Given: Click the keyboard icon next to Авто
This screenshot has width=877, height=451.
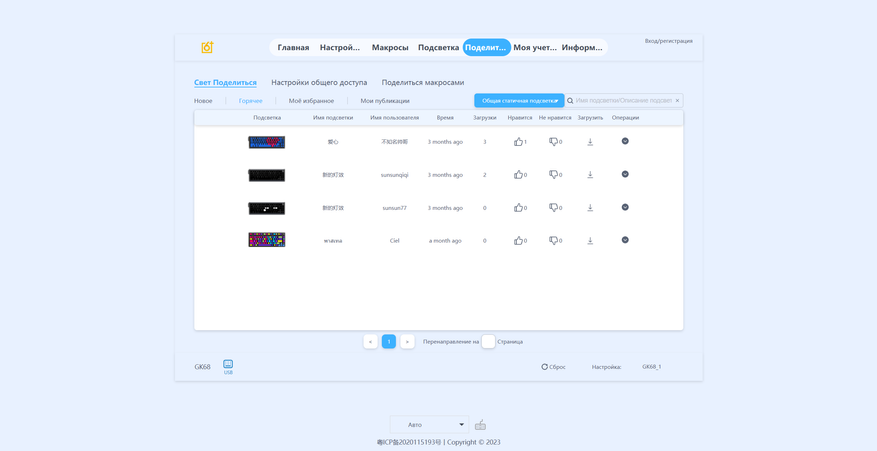Looking at the screenshot, I should (480, 425).
